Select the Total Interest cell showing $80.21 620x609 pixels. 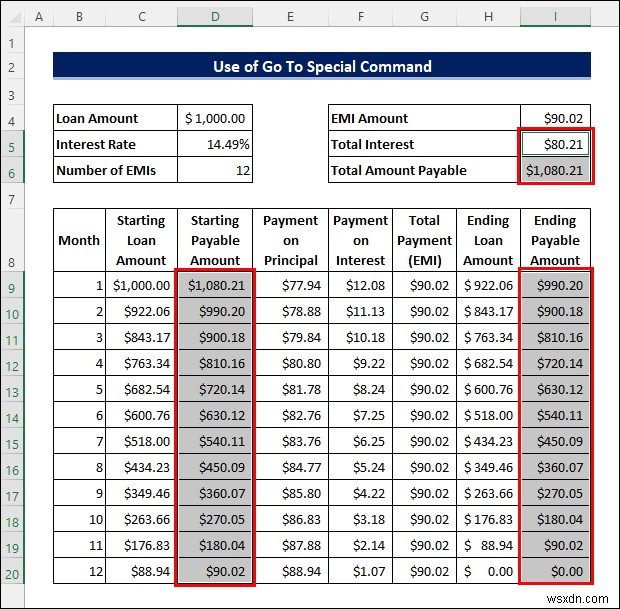555,144
